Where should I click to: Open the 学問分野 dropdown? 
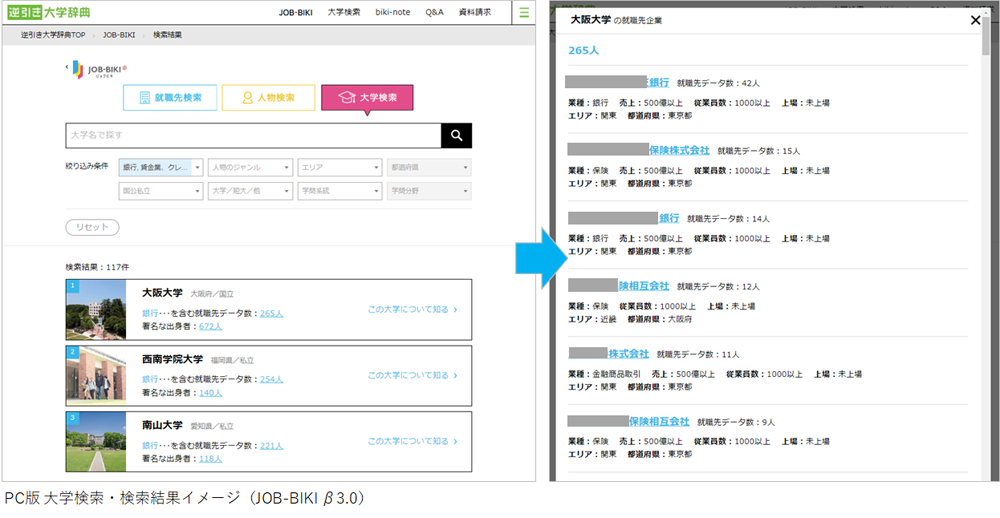tap(429, 191)
